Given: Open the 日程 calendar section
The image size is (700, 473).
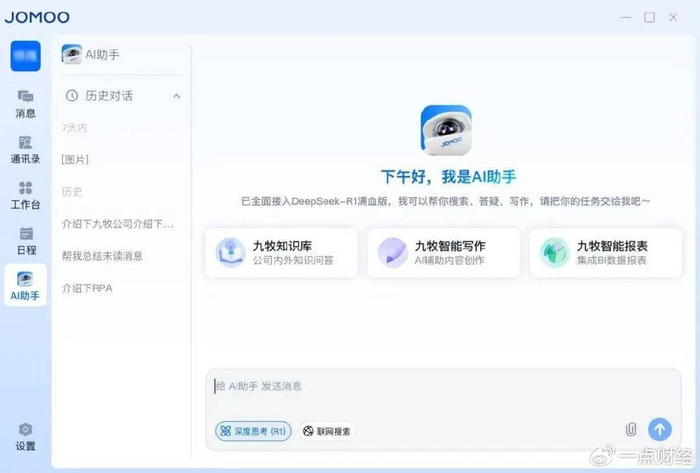Looking at the screenshot, I should [x=26, y=241].
